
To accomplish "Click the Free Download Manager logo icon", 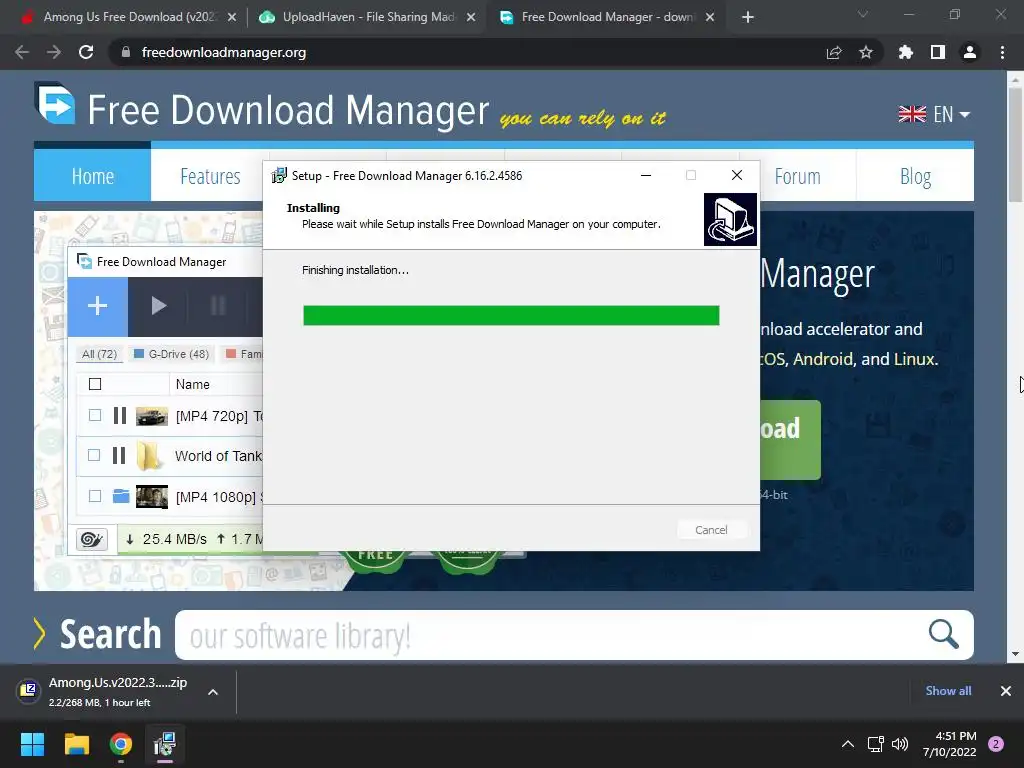I will 56,103.
